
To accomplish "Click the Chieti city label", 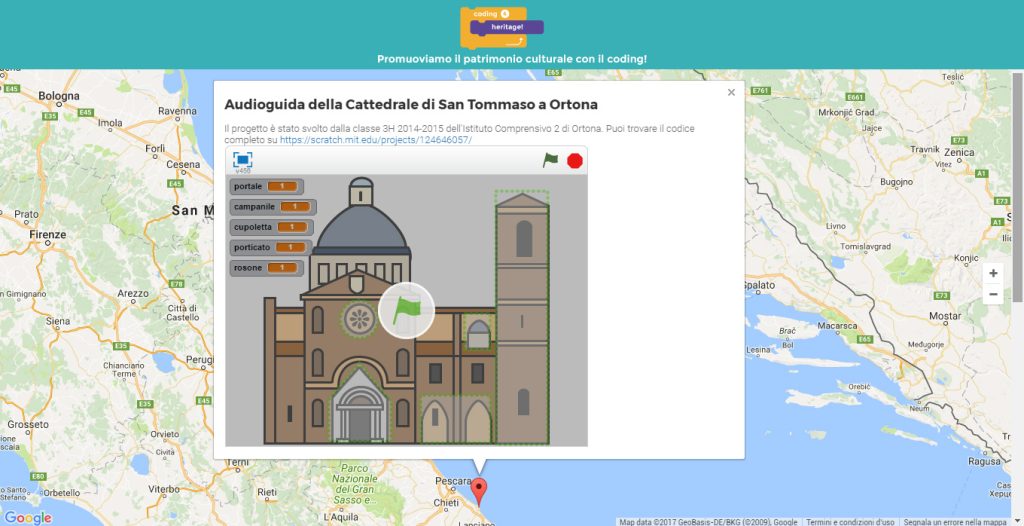I will (x=446, y=502).
